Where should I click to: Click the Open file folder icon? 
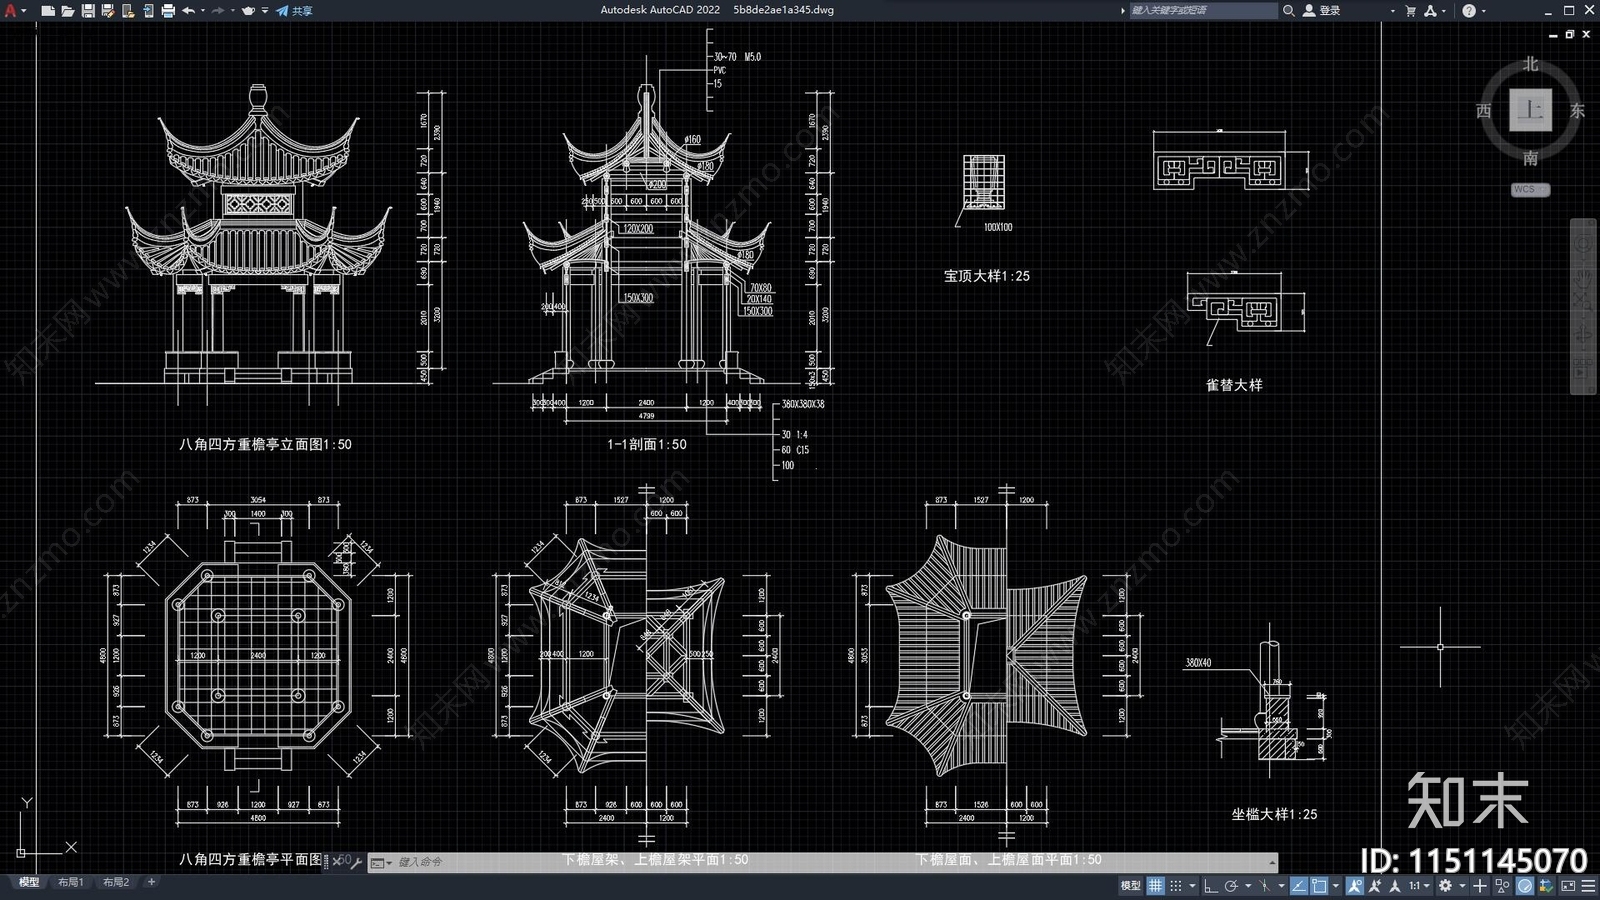67,11
